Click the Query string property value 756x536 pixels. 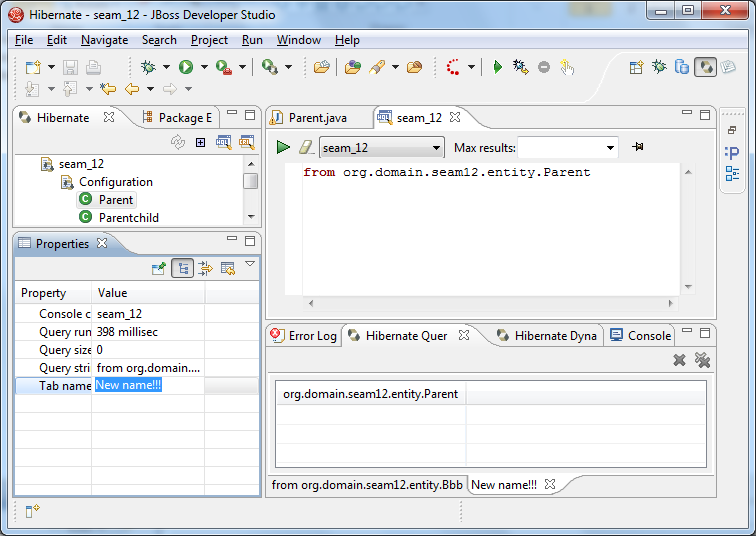coord(148,368)
